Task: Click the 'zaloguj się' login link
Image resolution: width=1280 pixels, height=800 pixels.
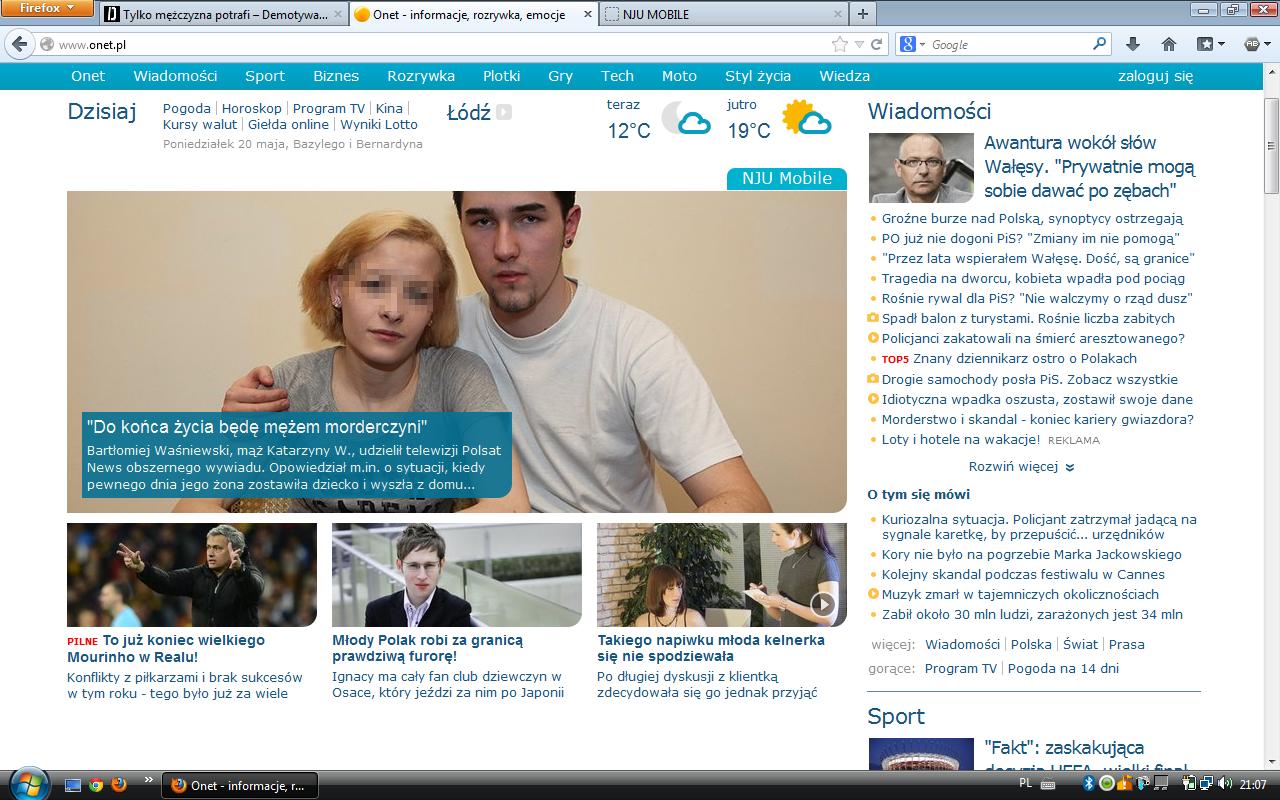Action: tap(1155, 76)
